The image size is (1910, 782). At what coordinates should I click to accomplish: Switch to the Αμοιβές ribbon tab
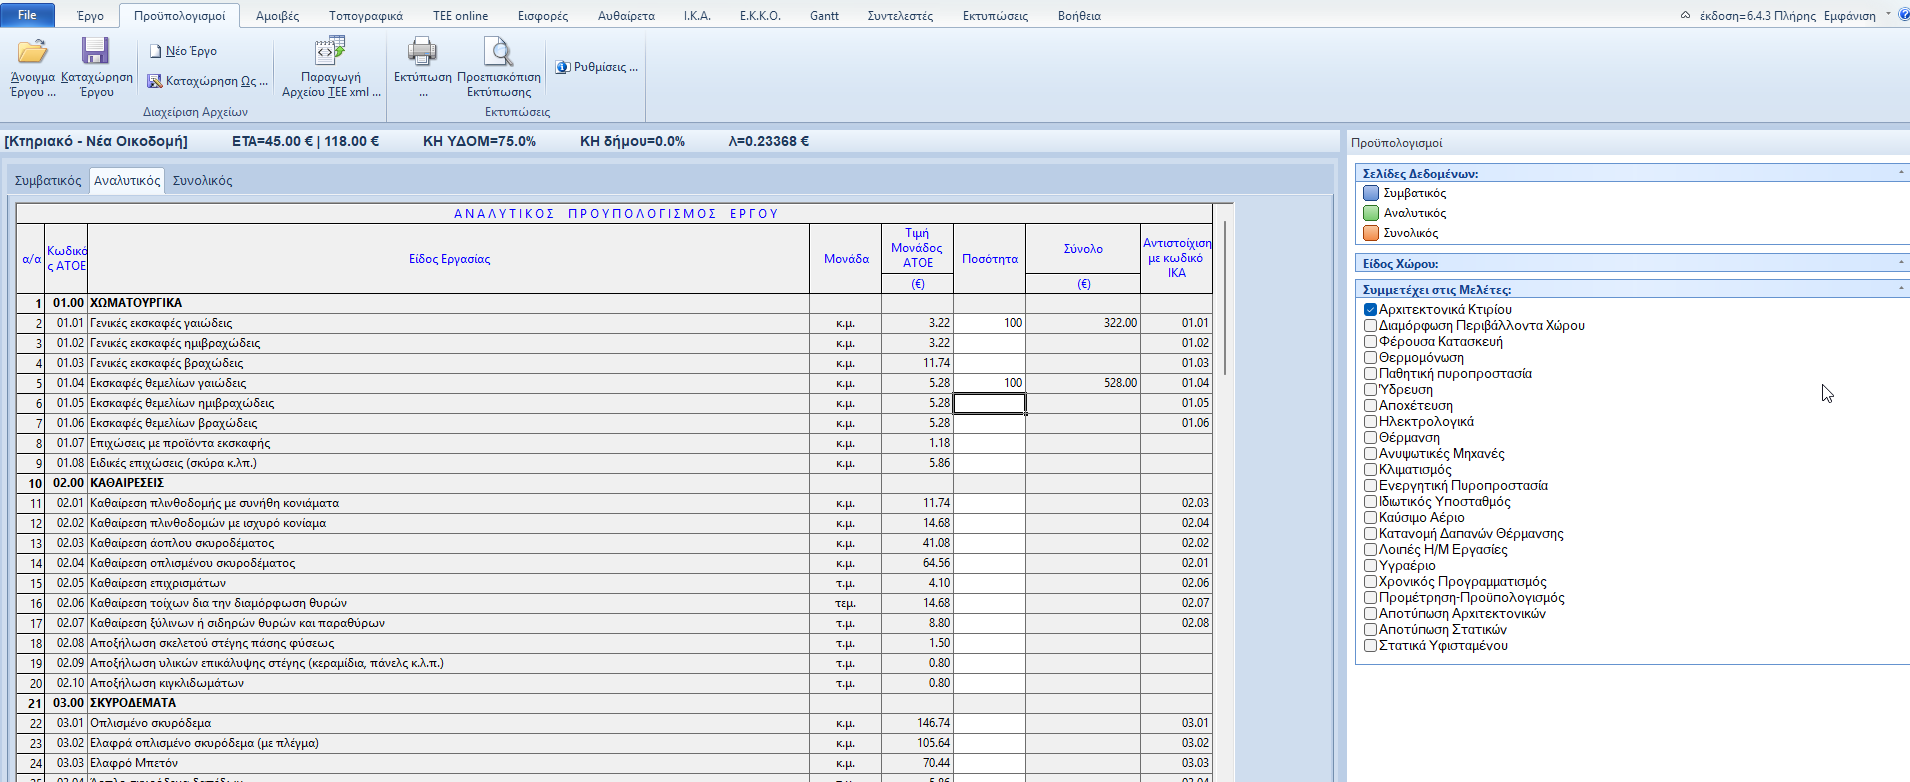277,16
